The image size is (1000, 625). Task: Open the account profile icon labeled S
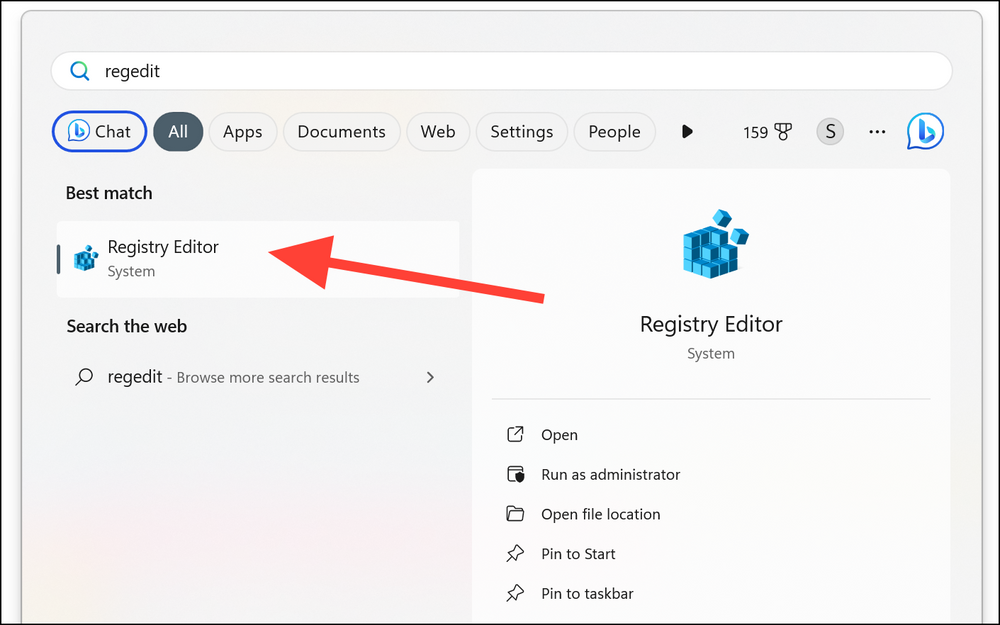(830, 131)
